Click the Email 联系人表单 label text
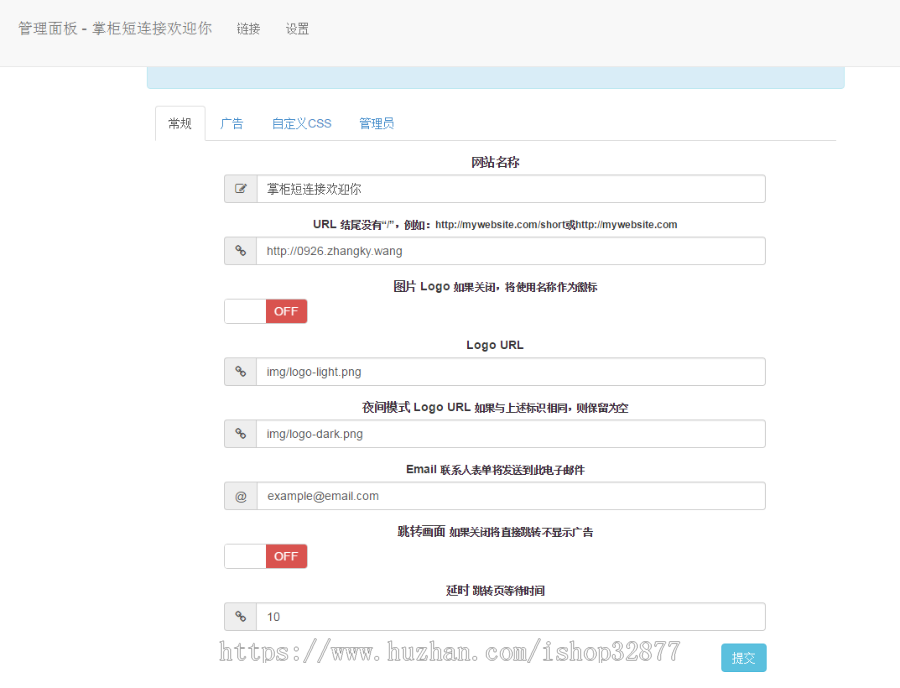The image size is (900, 688). pos(495,469)
